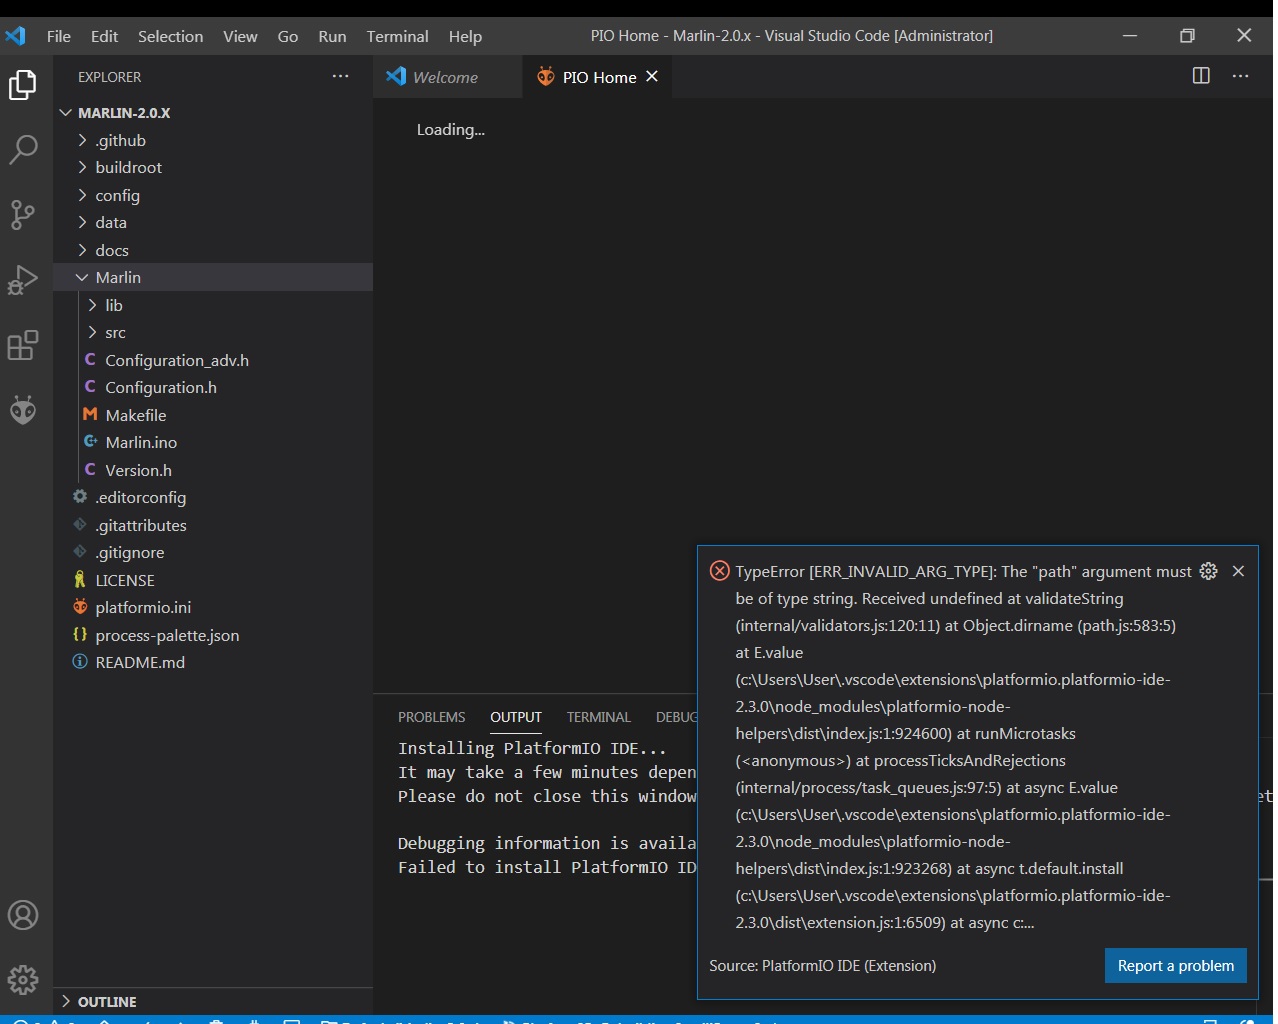Image resolution: width=1278 pixels, height=1024 pixels.
Task: Open the Terminal menu
Action: pos(397,36)
